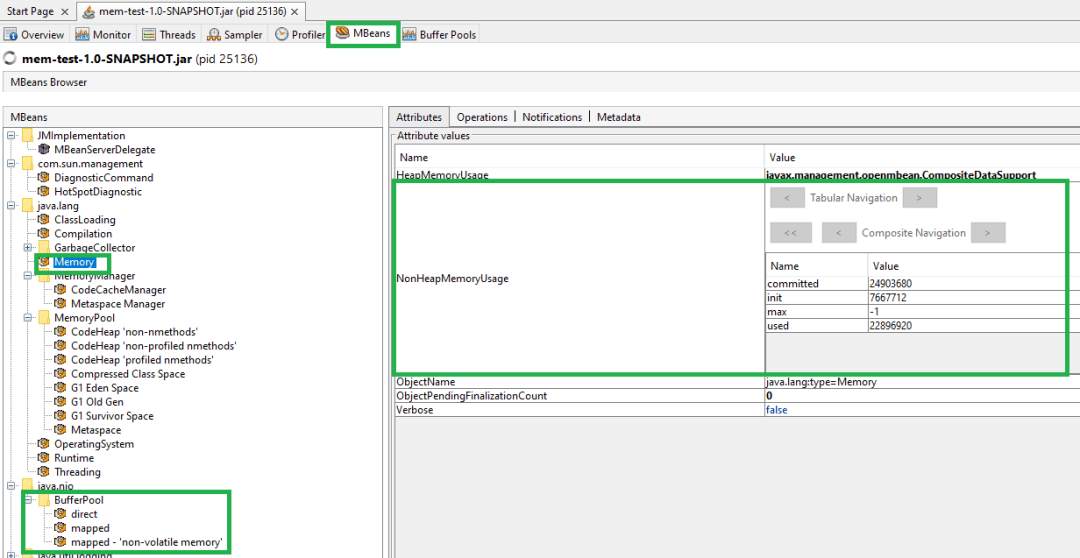Click the MemoryPool folder icon
The image size is (1080, 558).
click(44, 318)
